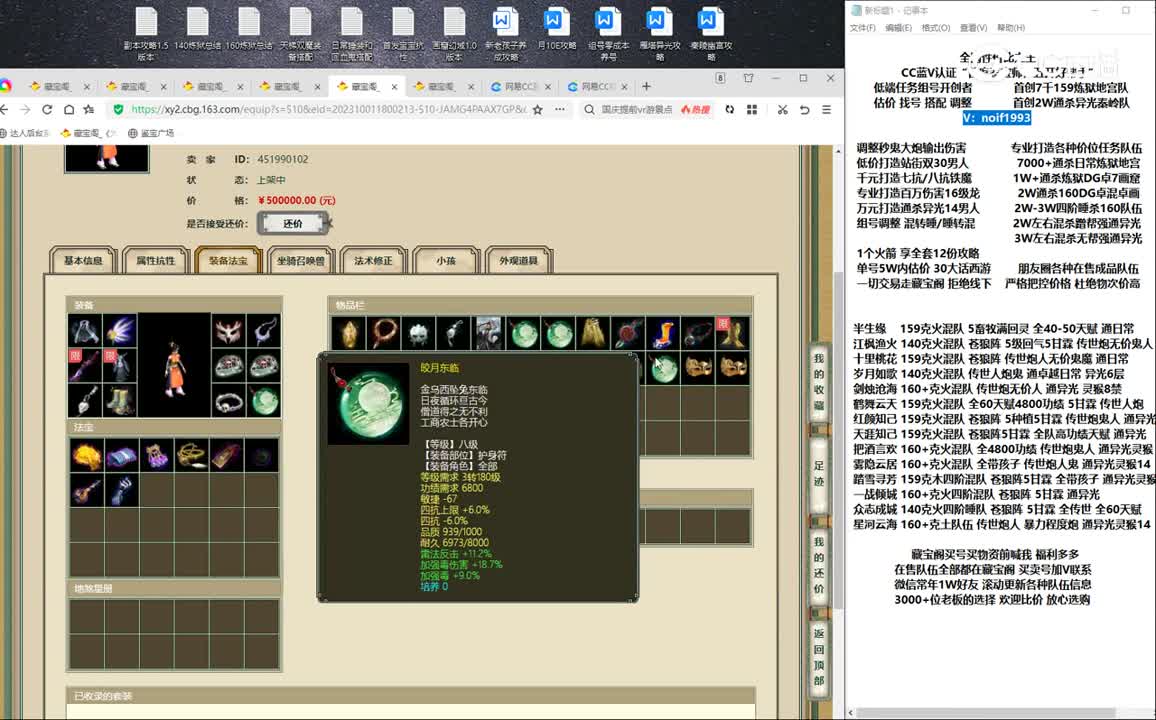Bookmark this page with the address bar star
The height and width of the screenshot is (720, 1156).
click(537, 109)
